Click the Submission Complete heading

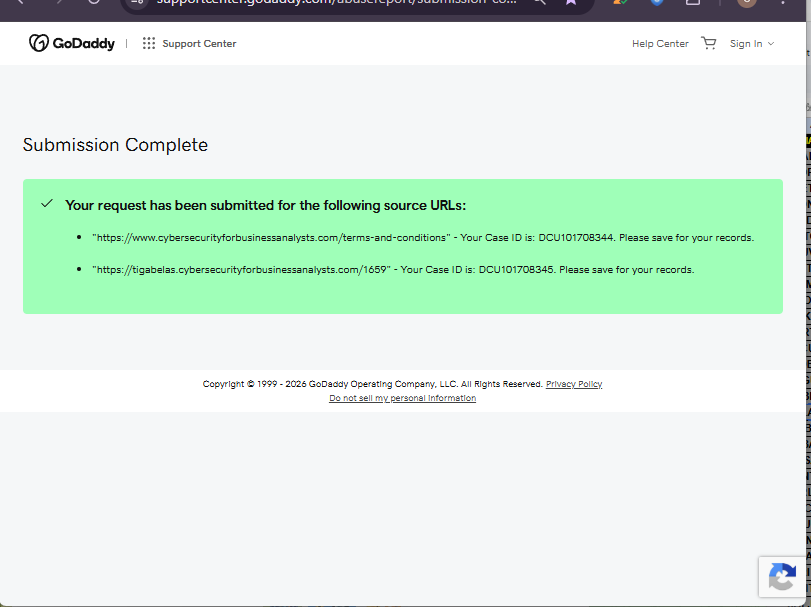click(x=115, y=145)
